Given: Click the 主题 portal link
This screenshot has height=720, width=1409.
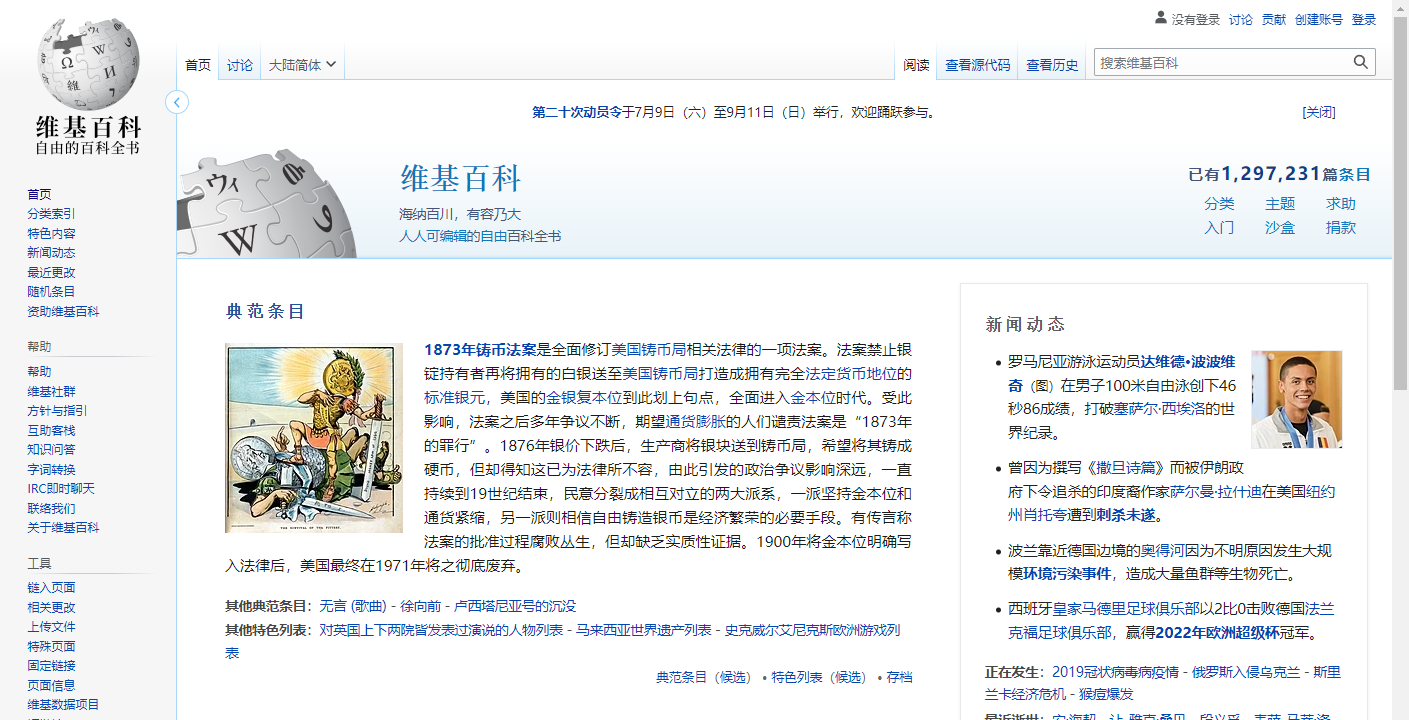Looking at the screenshot, I should (1280, 203).
